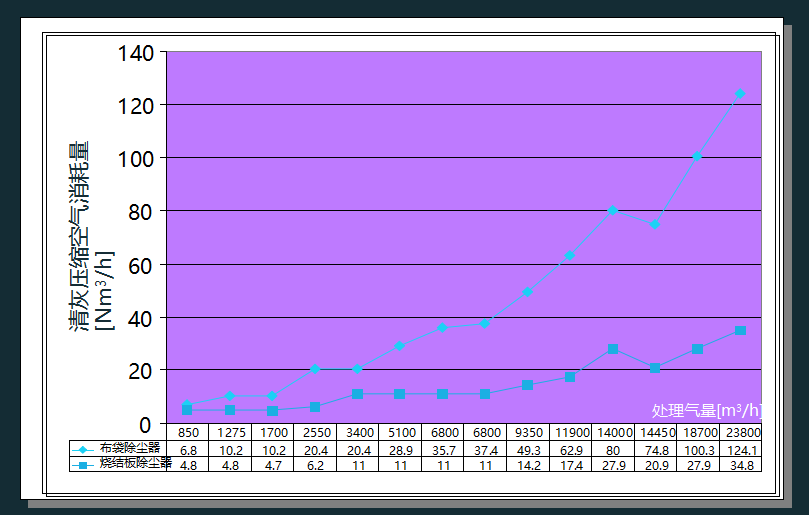Click the diamond data point above column 18700
This screenshot has height=515, width=809.
pyautogui.click(x=697, y=156)
